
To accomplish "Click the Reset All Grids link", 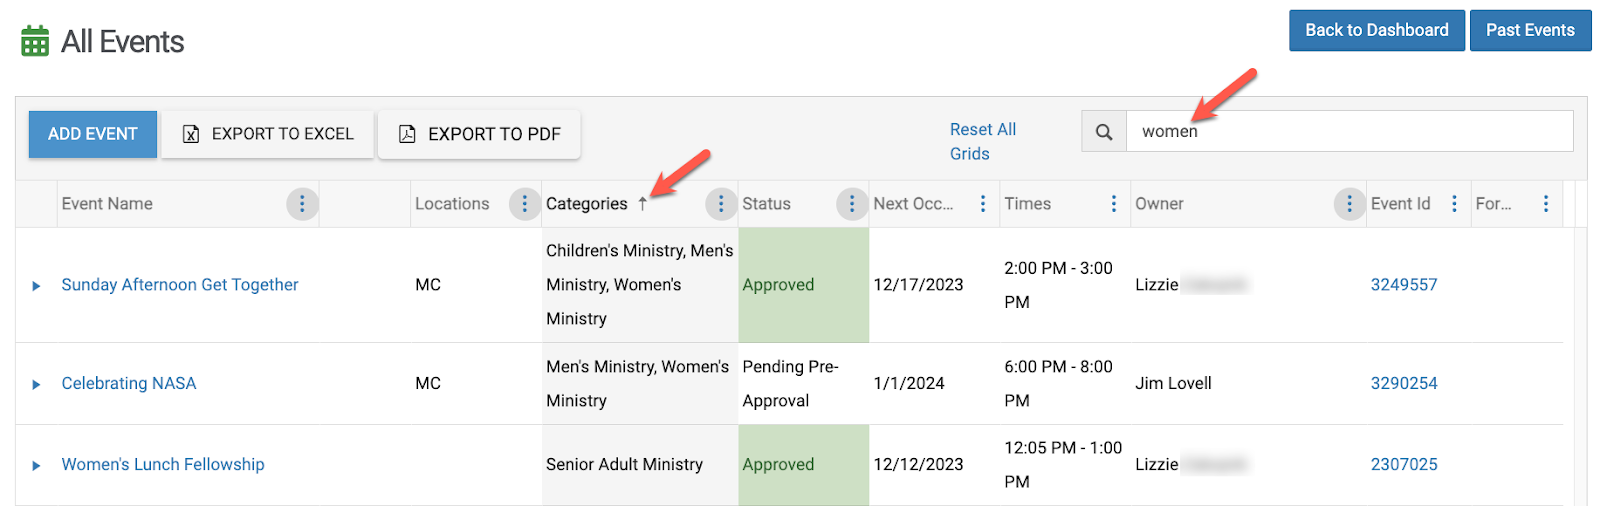I will [982, 141].
